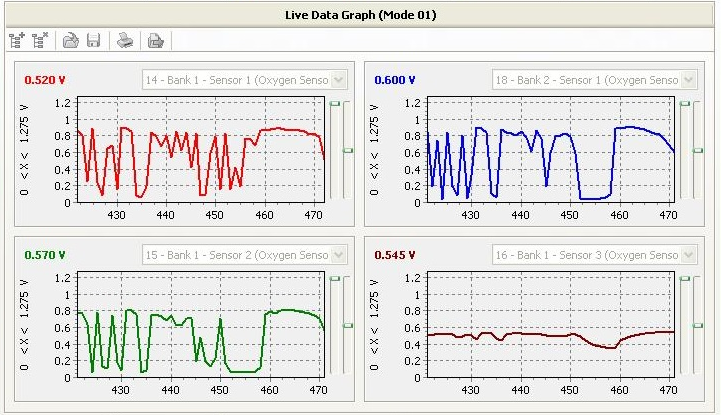Click the print preview icon
Screen dimensions: 721x415
(156, 41)
